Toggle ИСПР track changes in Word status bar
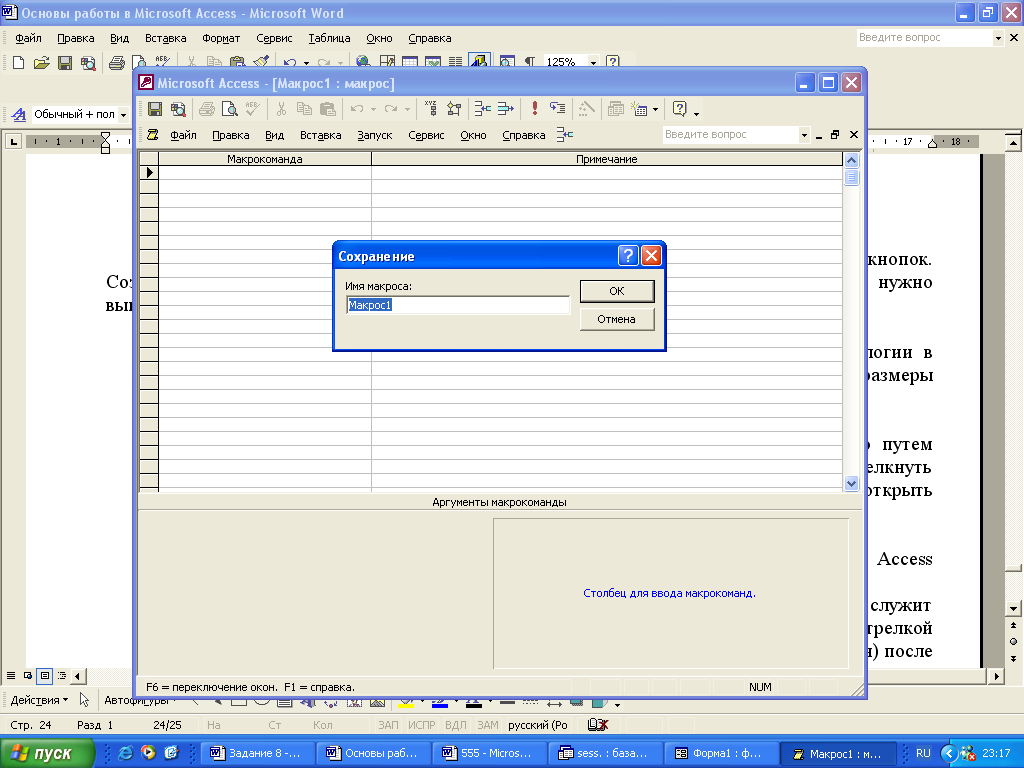 421,726
